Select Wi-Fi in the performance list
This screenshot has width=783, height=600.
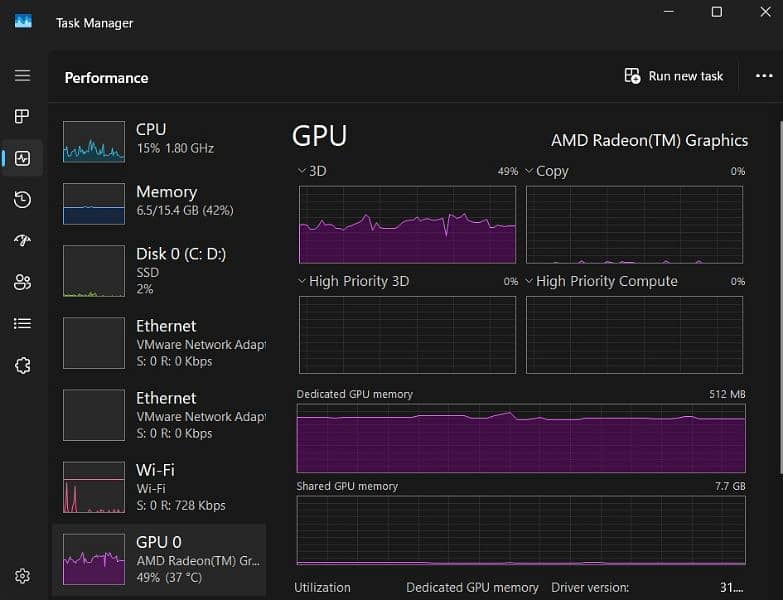pos(158,487)
